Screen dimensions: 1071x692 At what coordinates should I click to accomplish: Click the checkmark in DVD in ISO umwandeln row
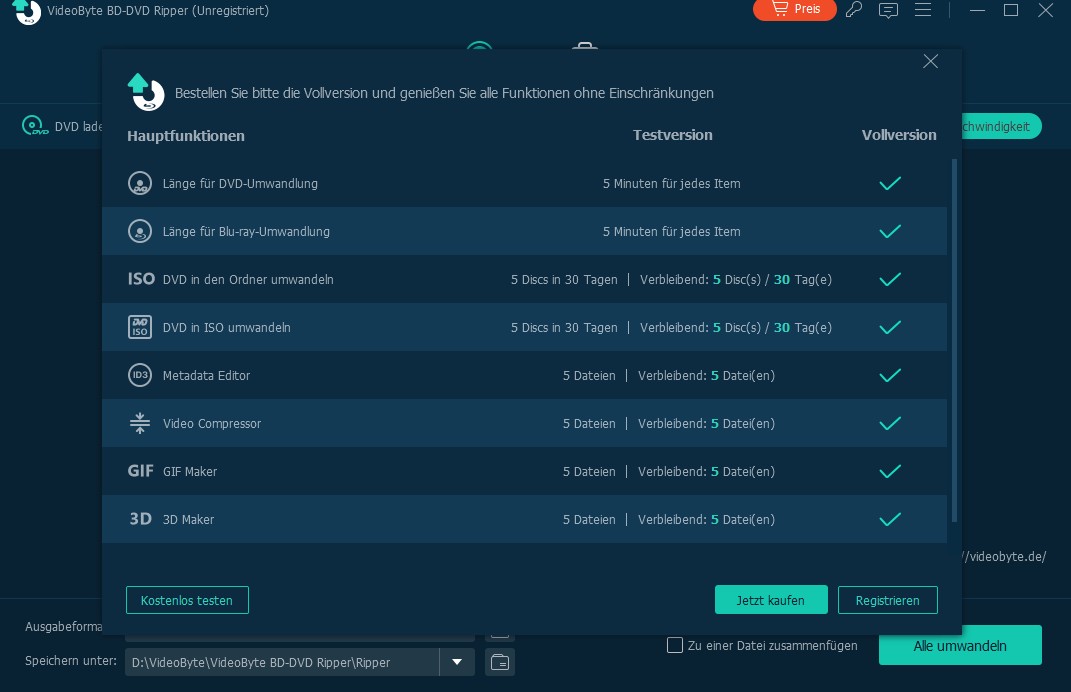(x=890, y=327)
